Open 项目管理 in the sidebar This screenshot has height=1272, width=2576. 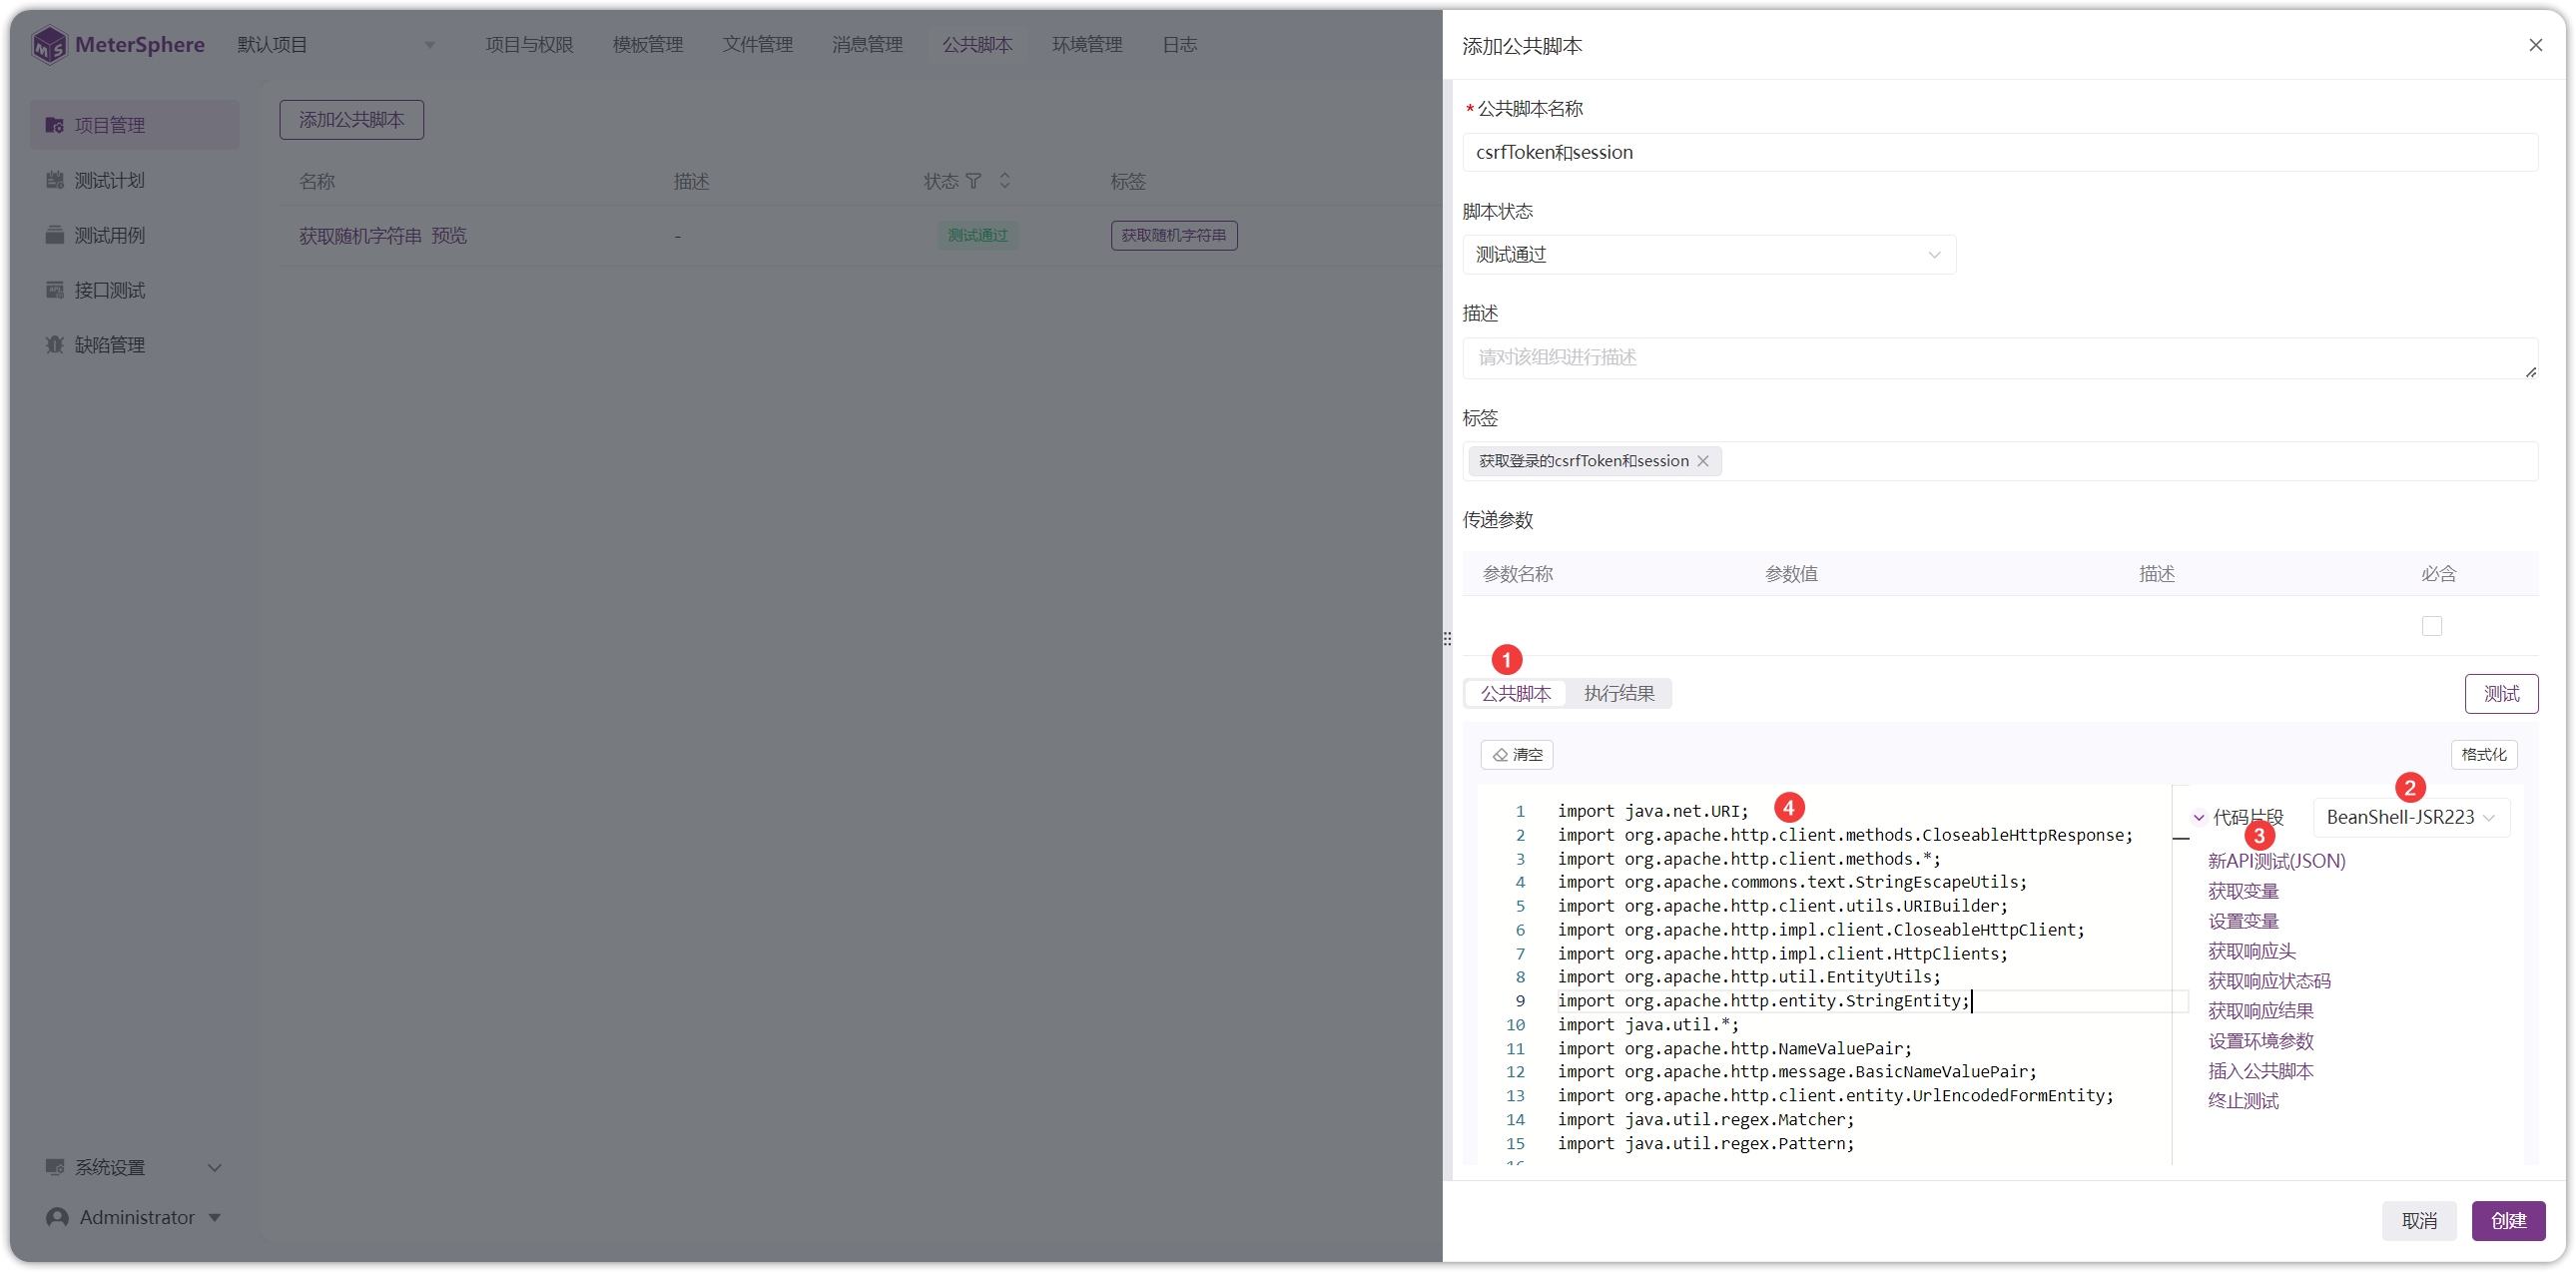[134, 125]
